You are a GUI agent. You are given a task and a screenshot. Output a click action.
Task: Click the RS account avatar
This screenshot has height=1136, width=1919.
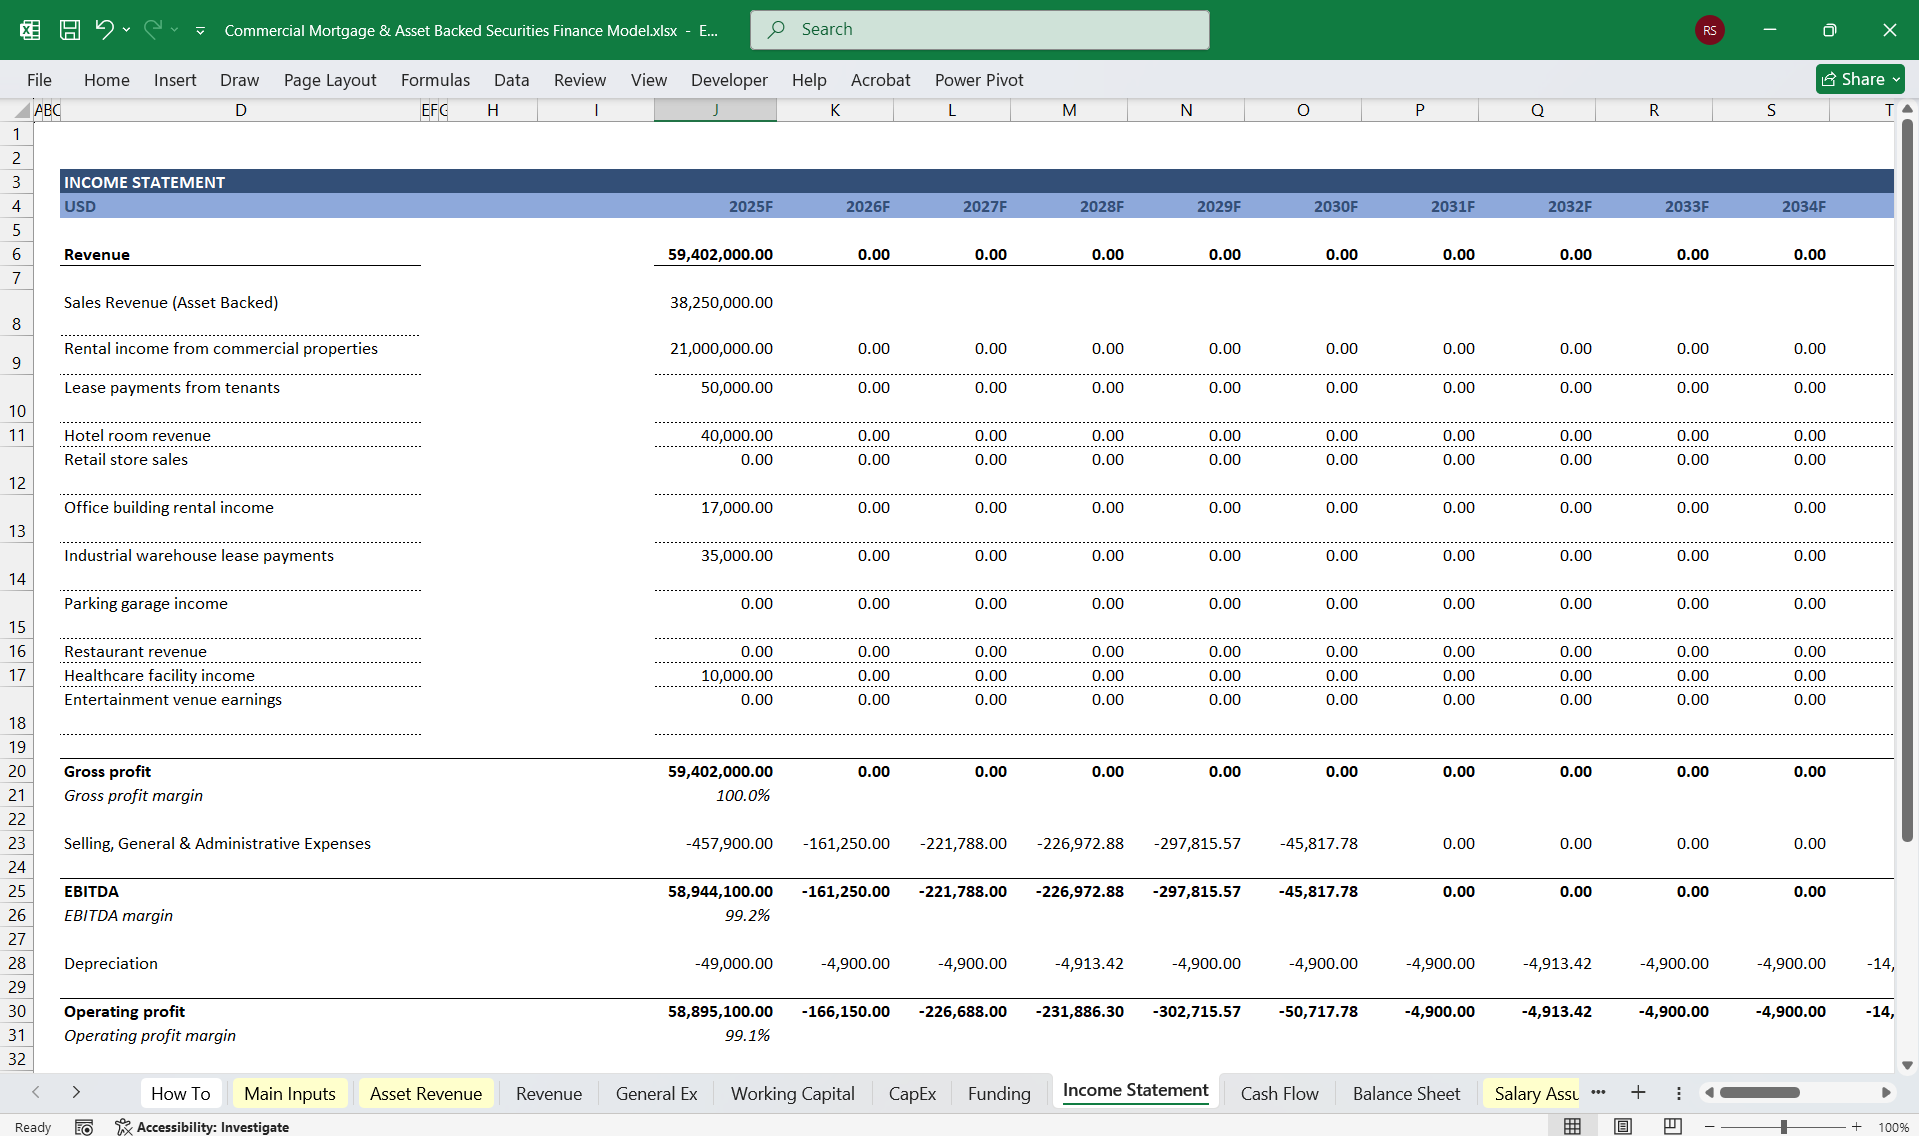click(x=1708, y=30)
